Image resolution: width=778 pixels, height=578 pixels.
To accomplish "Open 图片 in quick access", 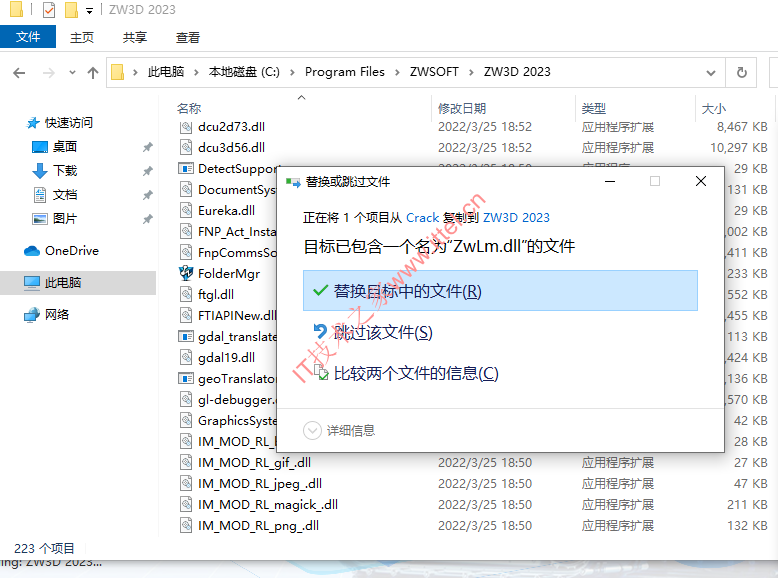I will (65, 219).
